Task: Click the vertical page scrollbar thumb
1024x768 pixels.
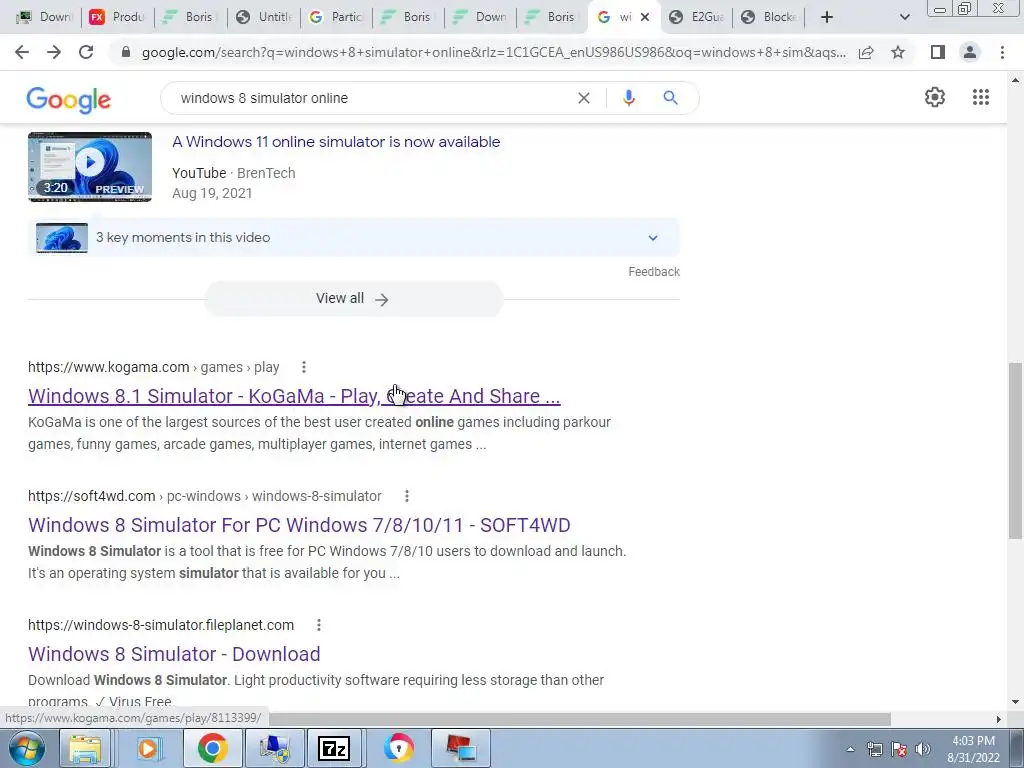Action: pos(1015,451)
